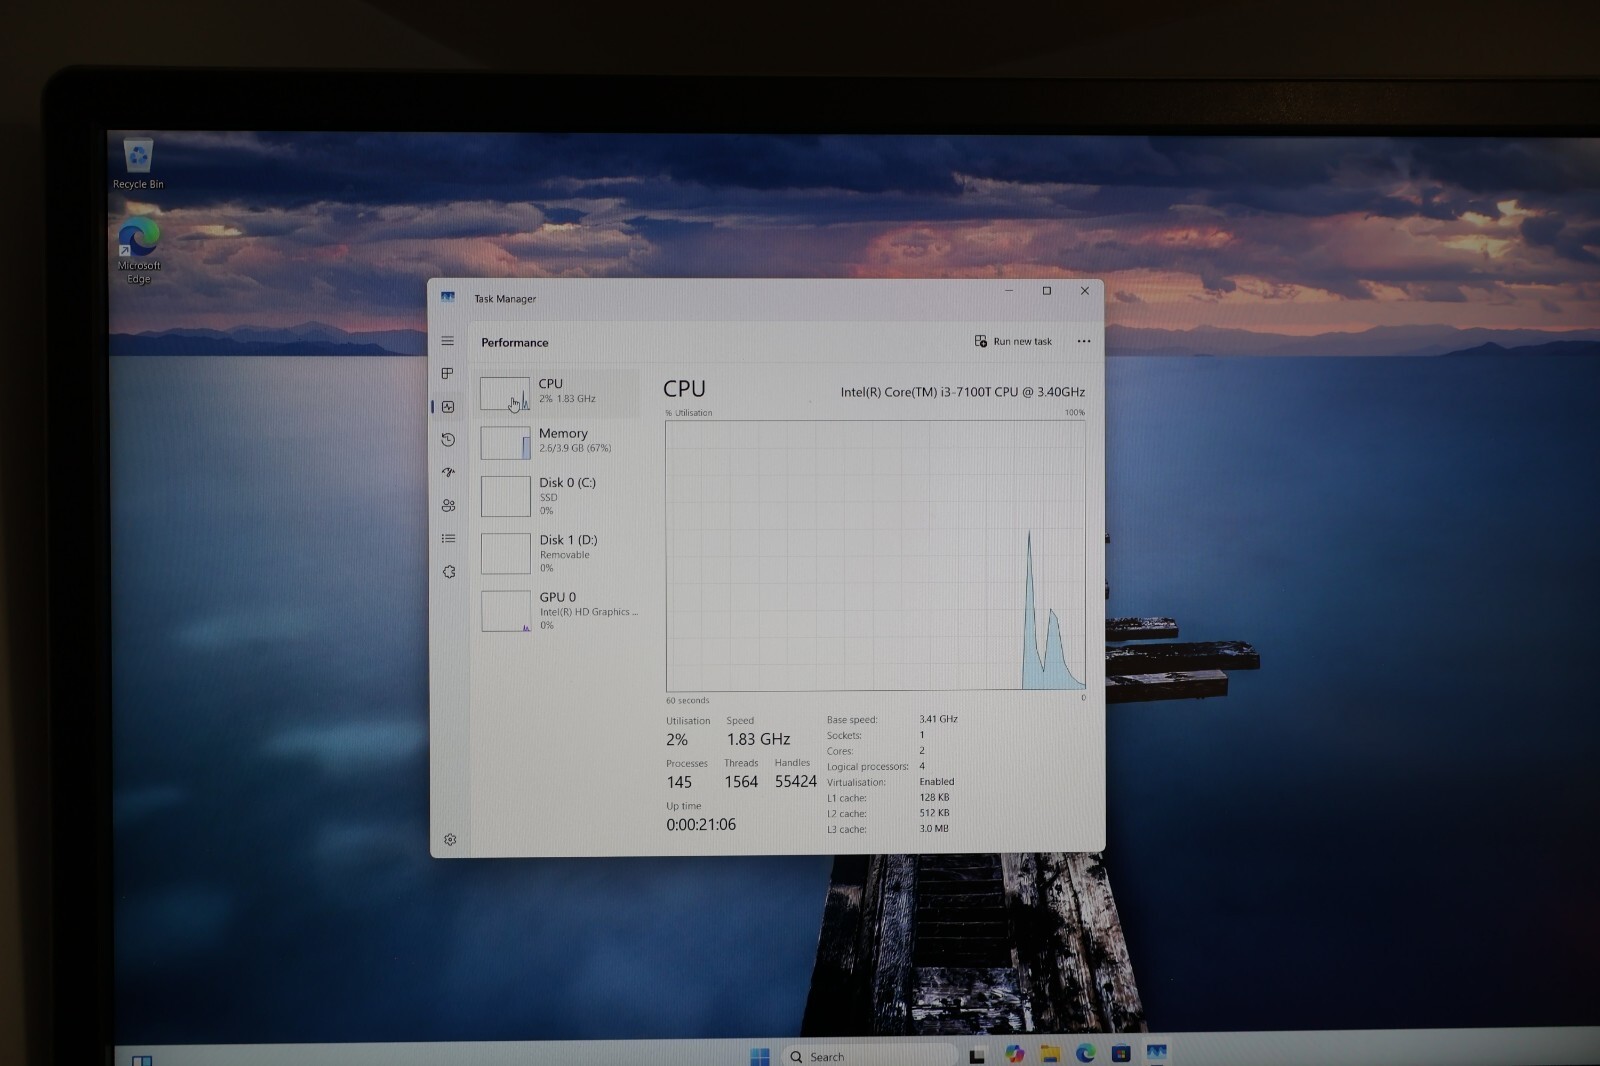The height and width of the screenshot is (1066, 1600).
Task: Click the CPU utilisation graph
Action: [x=876, y=555]
